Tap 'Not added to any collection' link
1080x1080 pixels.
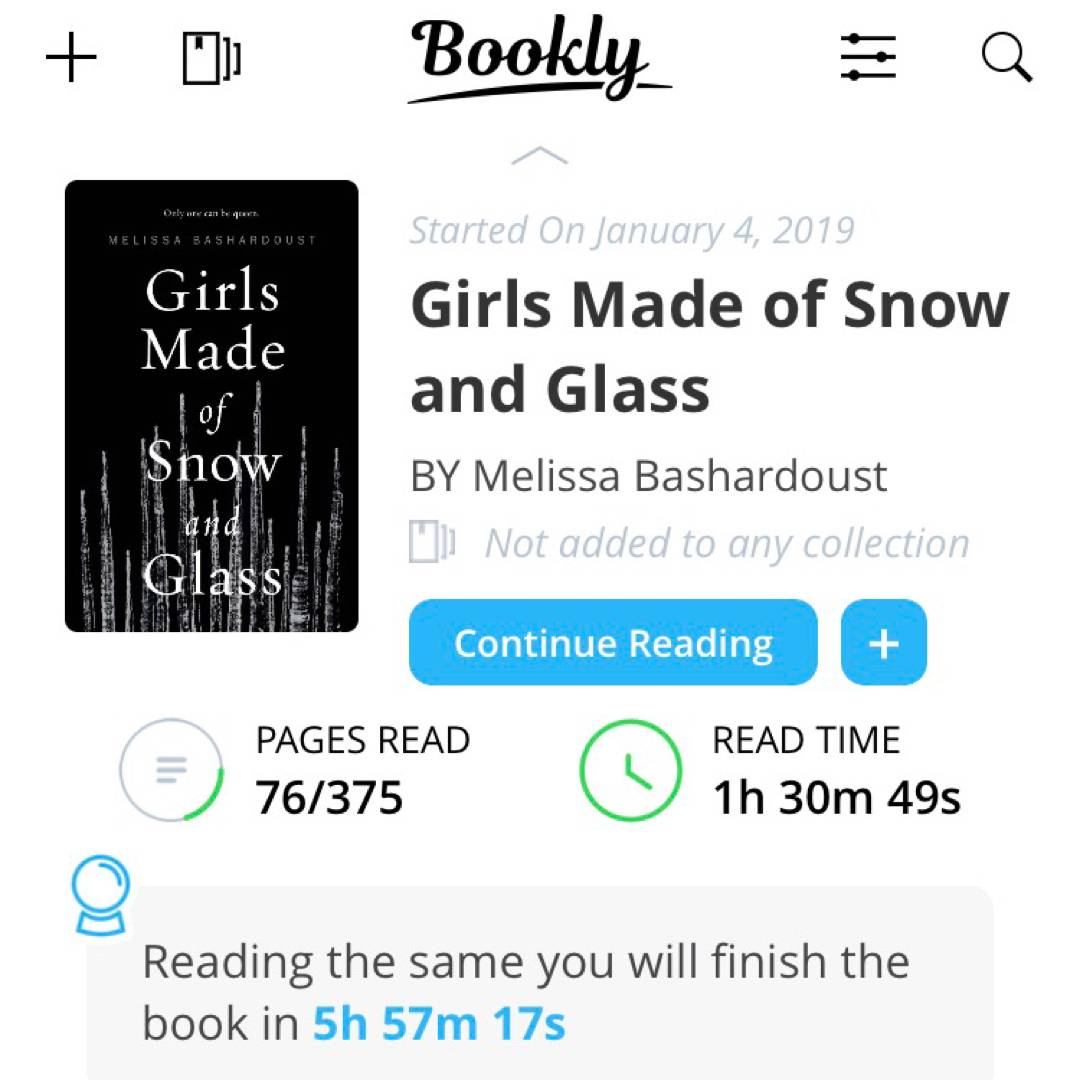click(727, 544)
